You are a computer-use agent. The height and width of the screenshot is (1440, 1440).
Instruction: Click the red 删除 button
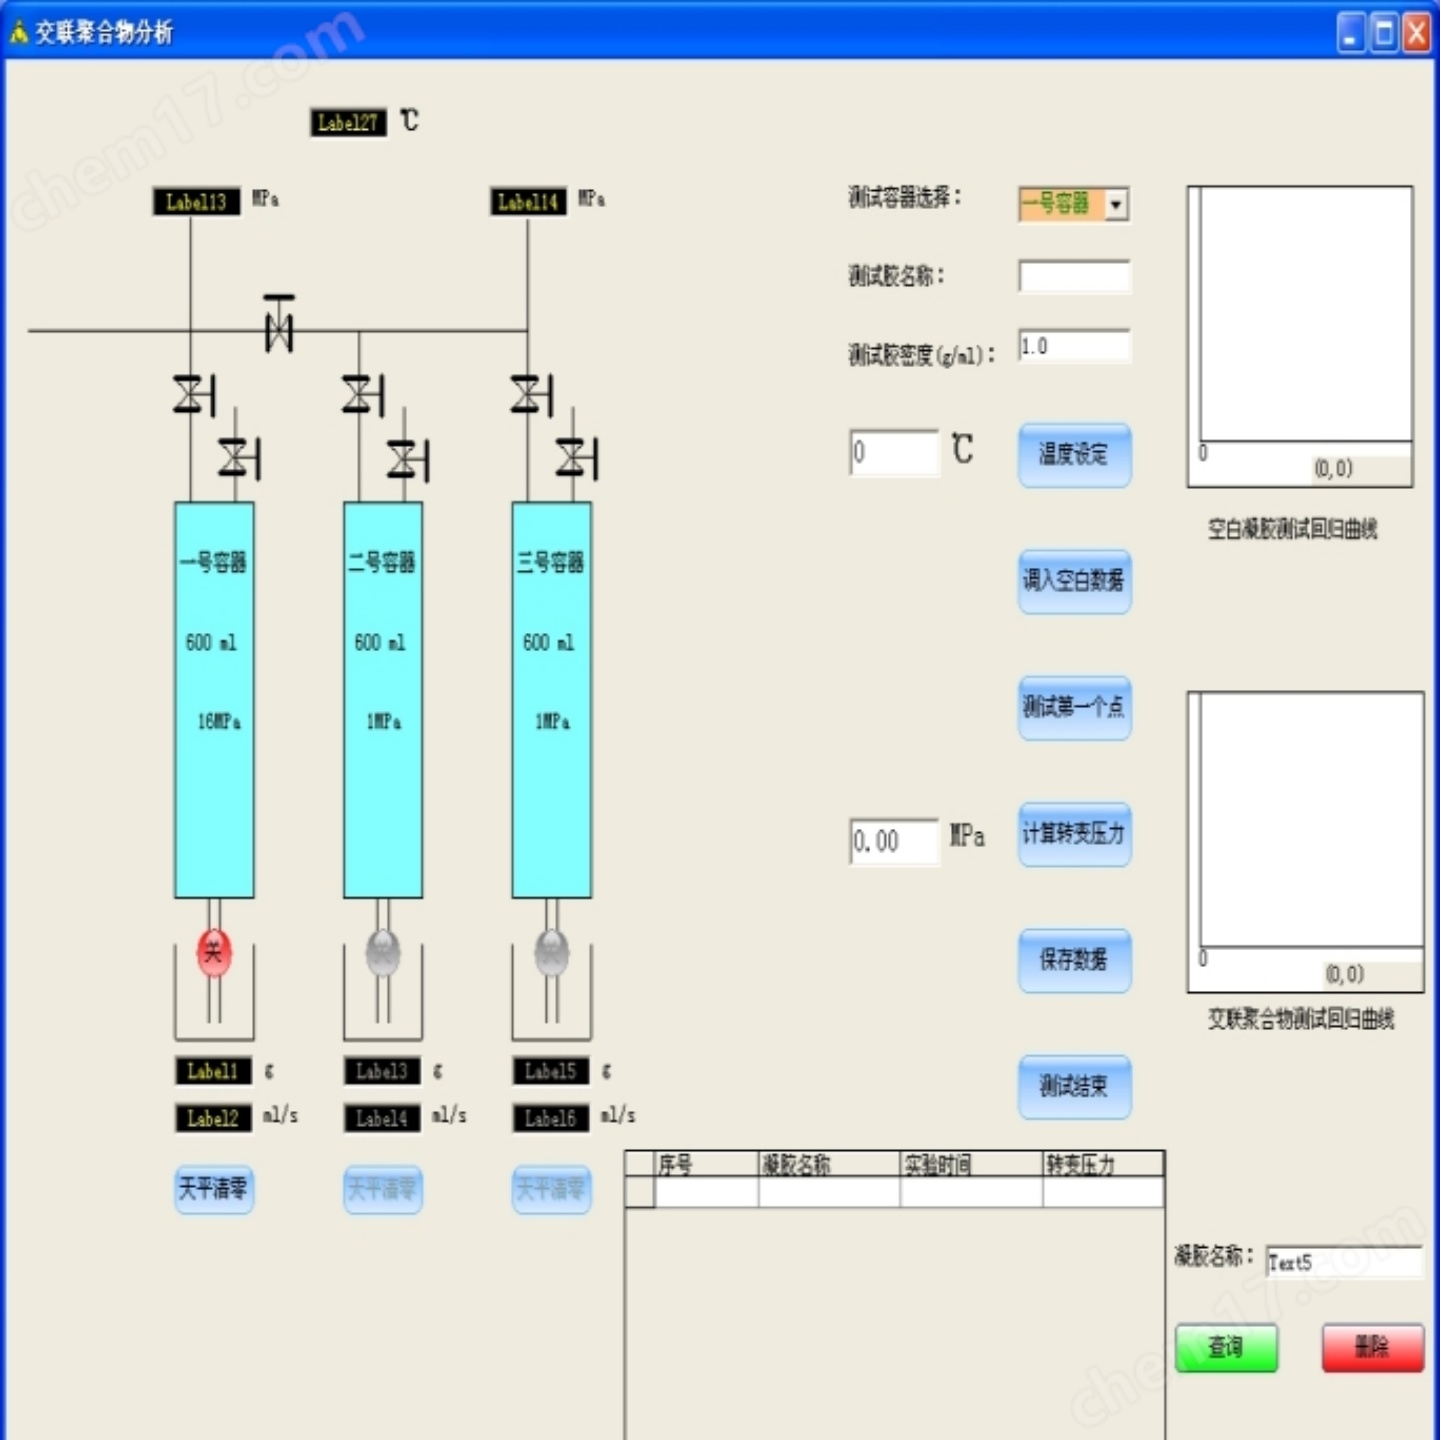(1373, 1348)
